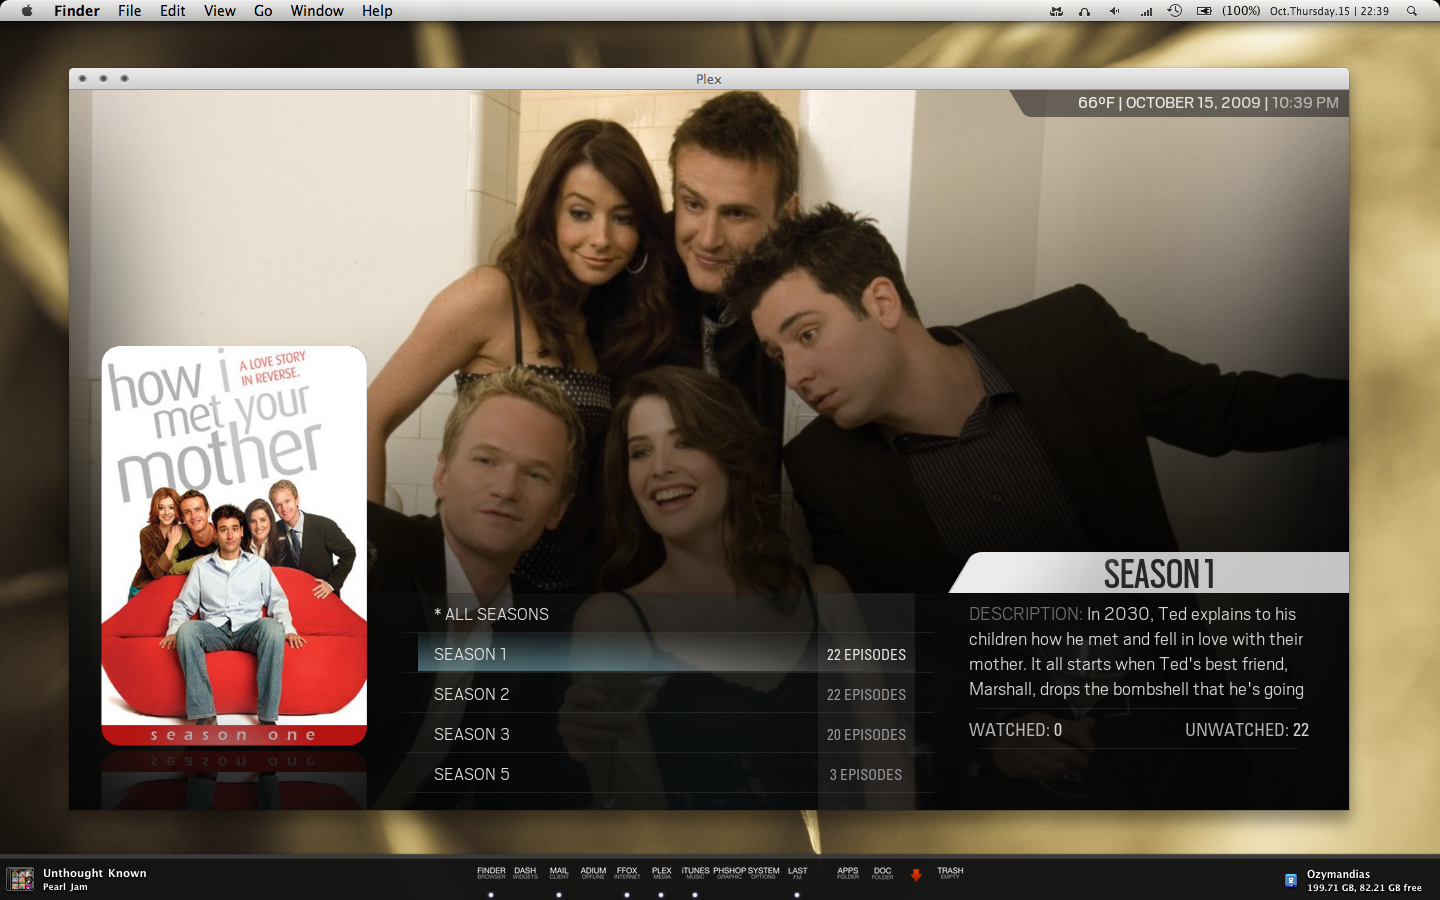
Task: Open the Help menu
Action: tap(377, 11)
